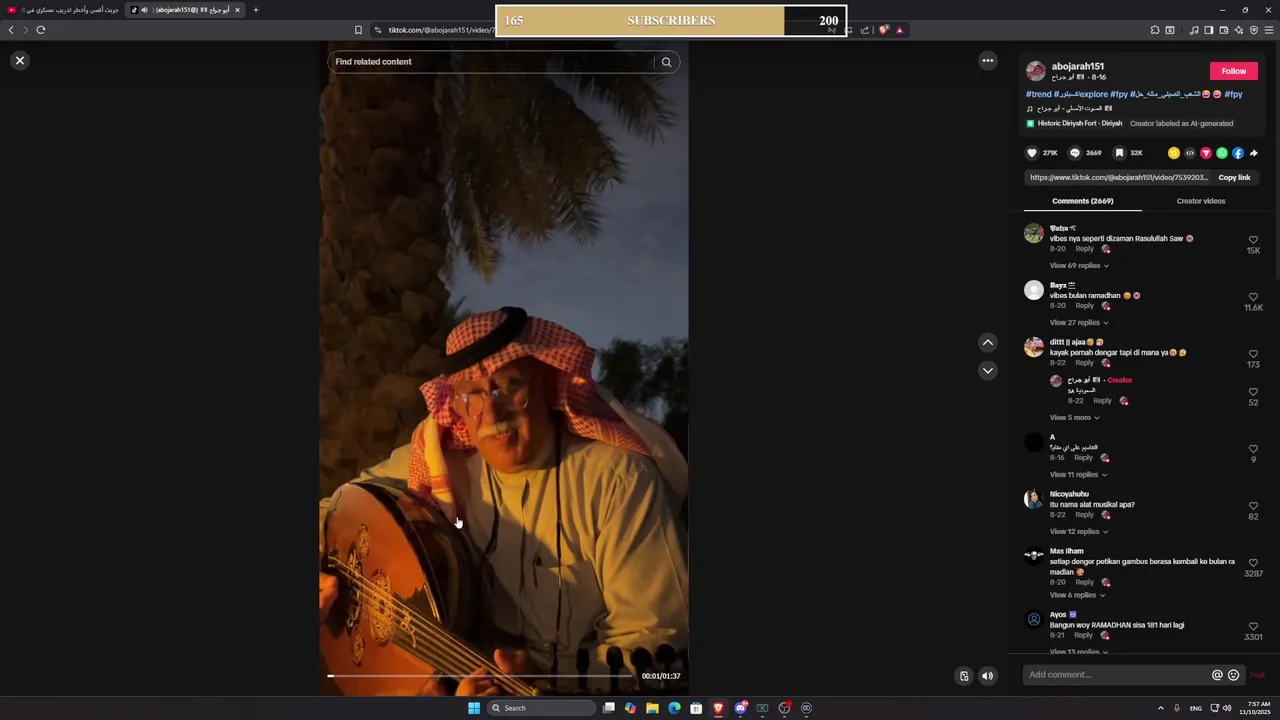This screenshot has width=1280, height=720.
Task: Click the abojarah151 username link
Action: 1078,66
